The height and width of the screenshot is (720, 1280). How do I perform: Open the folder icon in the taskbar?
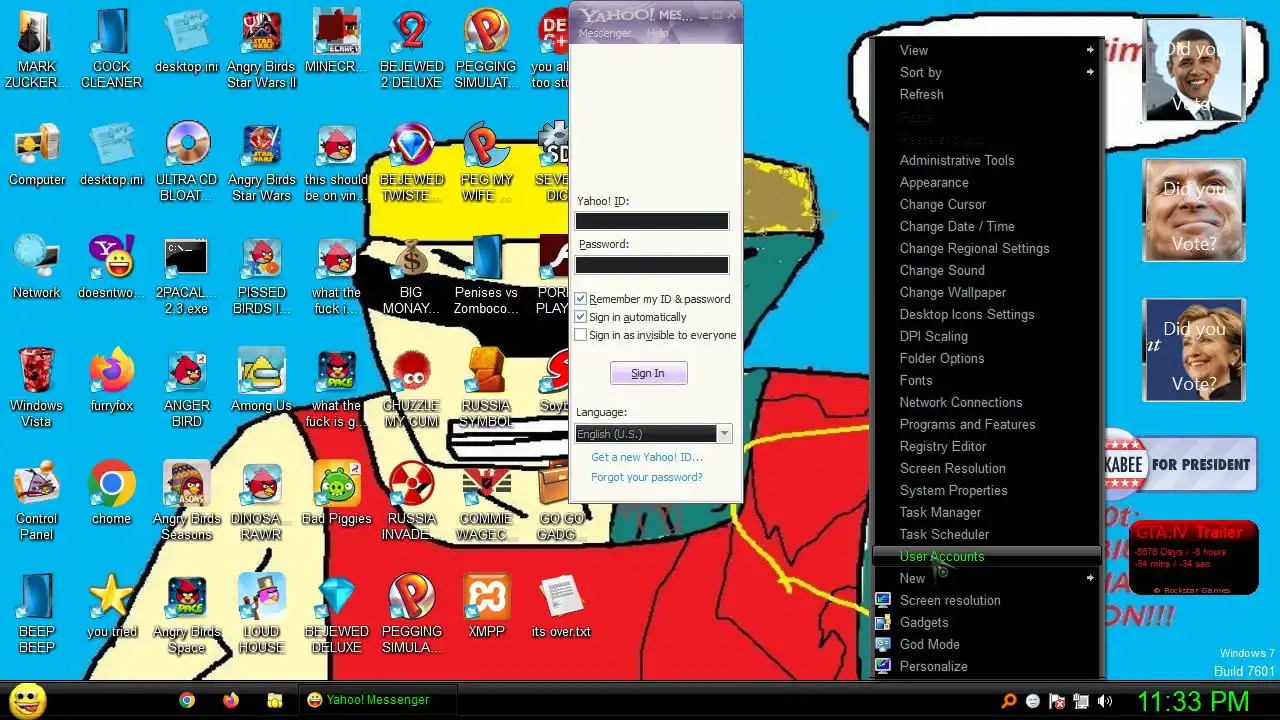point(275,701)
